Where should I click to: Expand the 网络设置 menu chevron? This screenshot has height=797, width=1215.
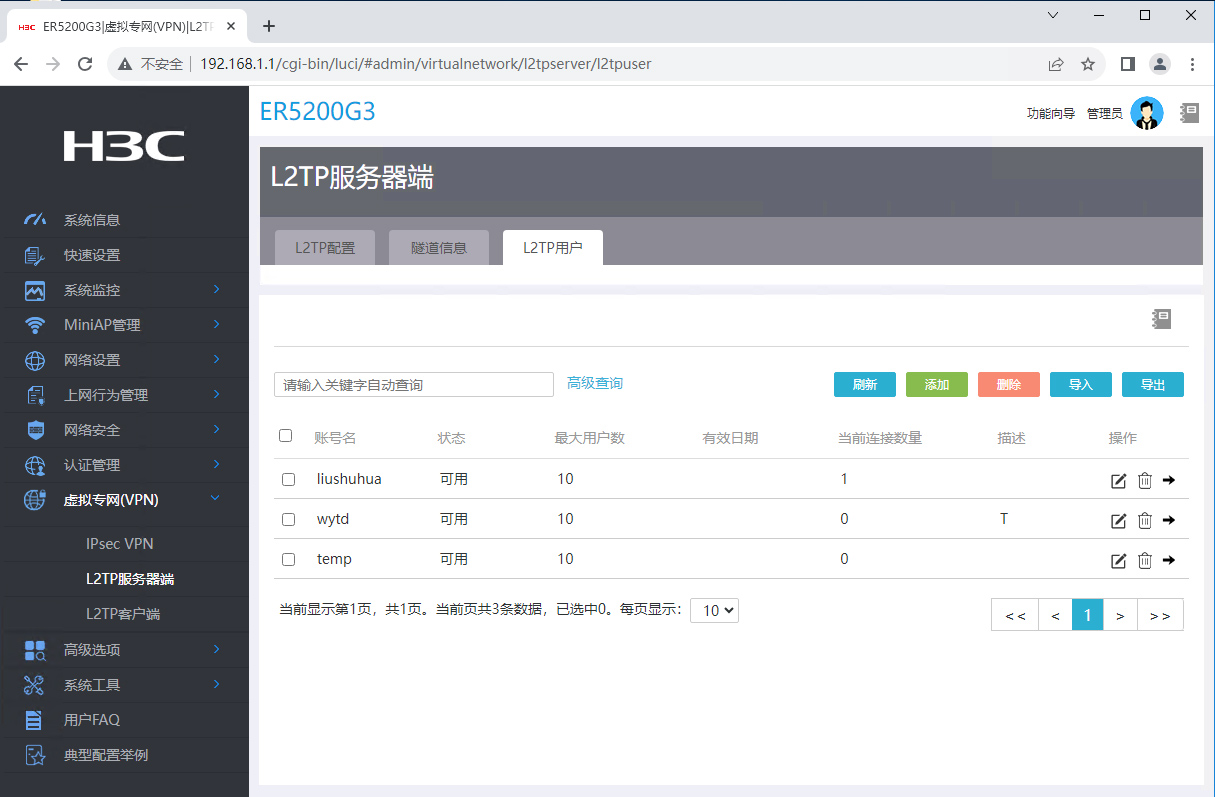tap(216, 359)
